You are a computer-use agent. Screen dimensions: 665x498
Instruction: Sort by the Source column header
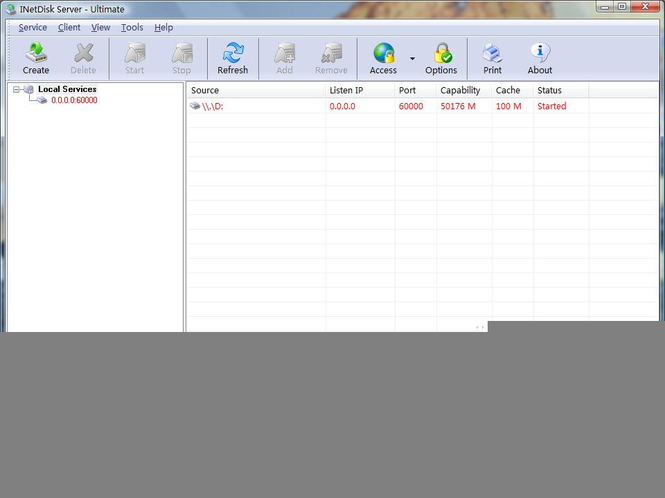coord(256,90)
